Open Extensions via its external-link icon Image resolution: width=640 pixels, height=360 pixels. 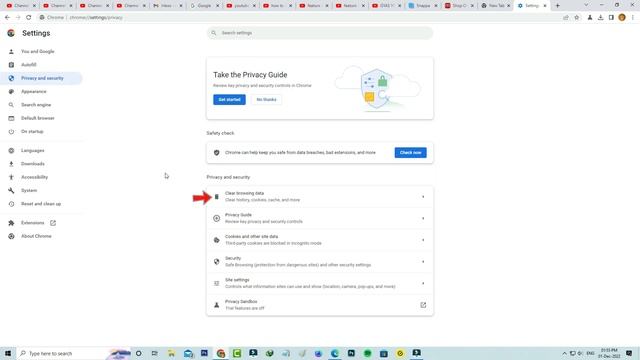click(53, 223)
